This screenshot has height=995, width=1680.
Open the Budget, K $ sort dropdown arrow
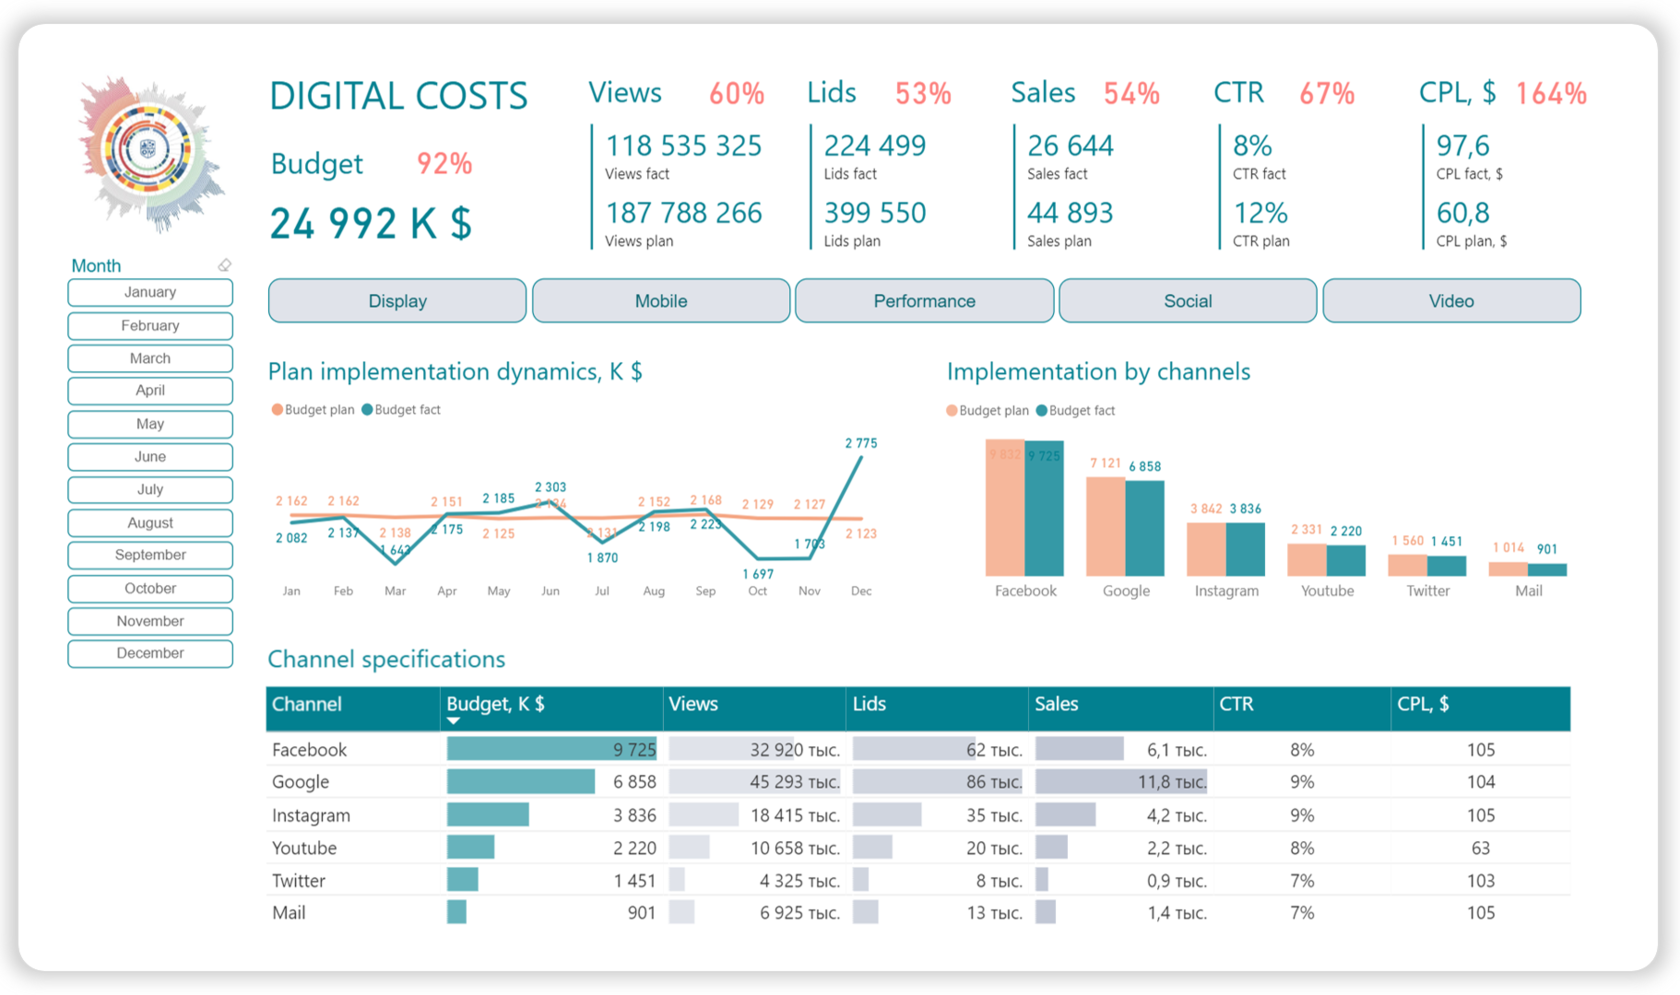pyautogui.click(x=452, y=721)
